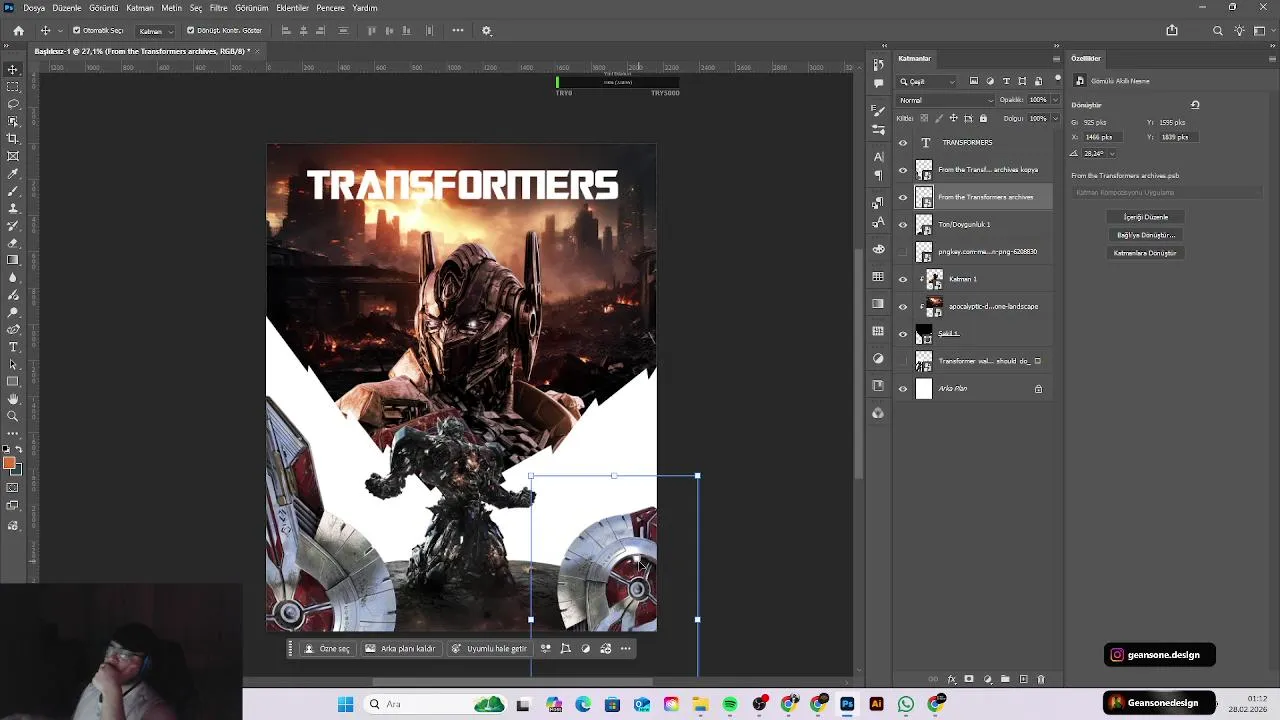
Task: Open the Pencere menu
Action: (331, 8)
